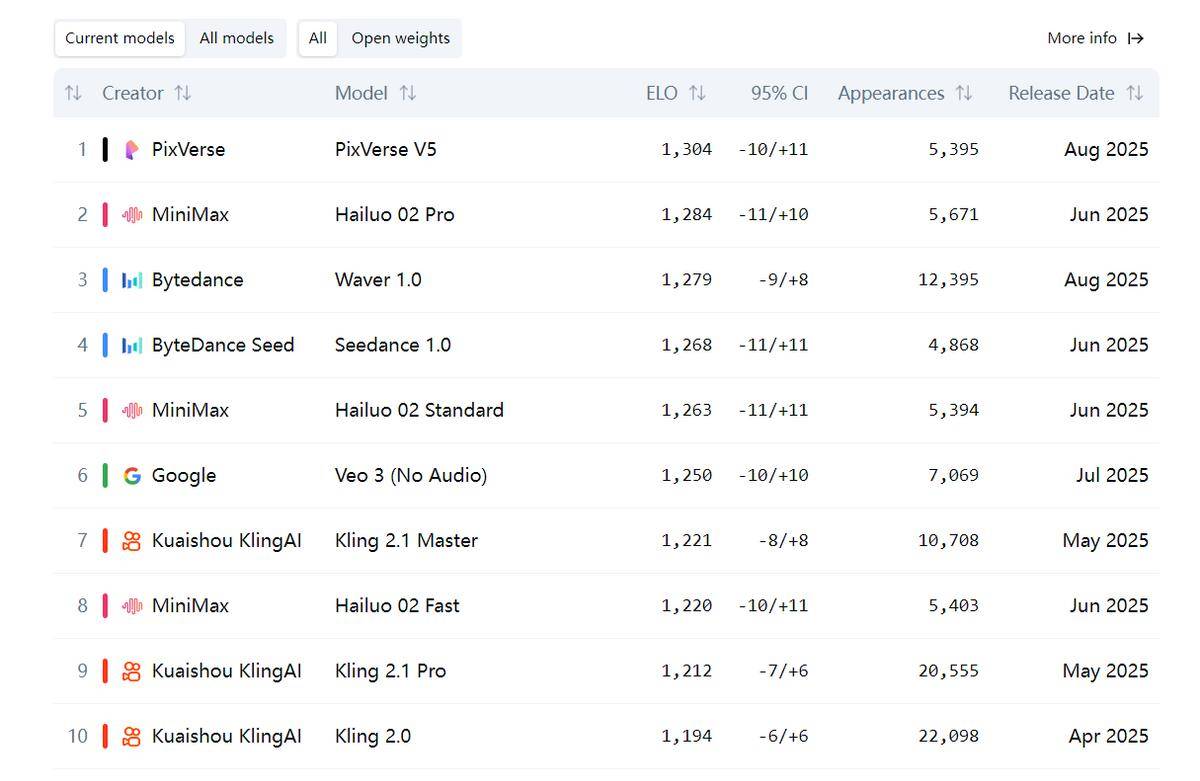Switch to Current models view
The height and width of the screenshot is (781, 1200).
pyautogui.click(x=120, y=38)
